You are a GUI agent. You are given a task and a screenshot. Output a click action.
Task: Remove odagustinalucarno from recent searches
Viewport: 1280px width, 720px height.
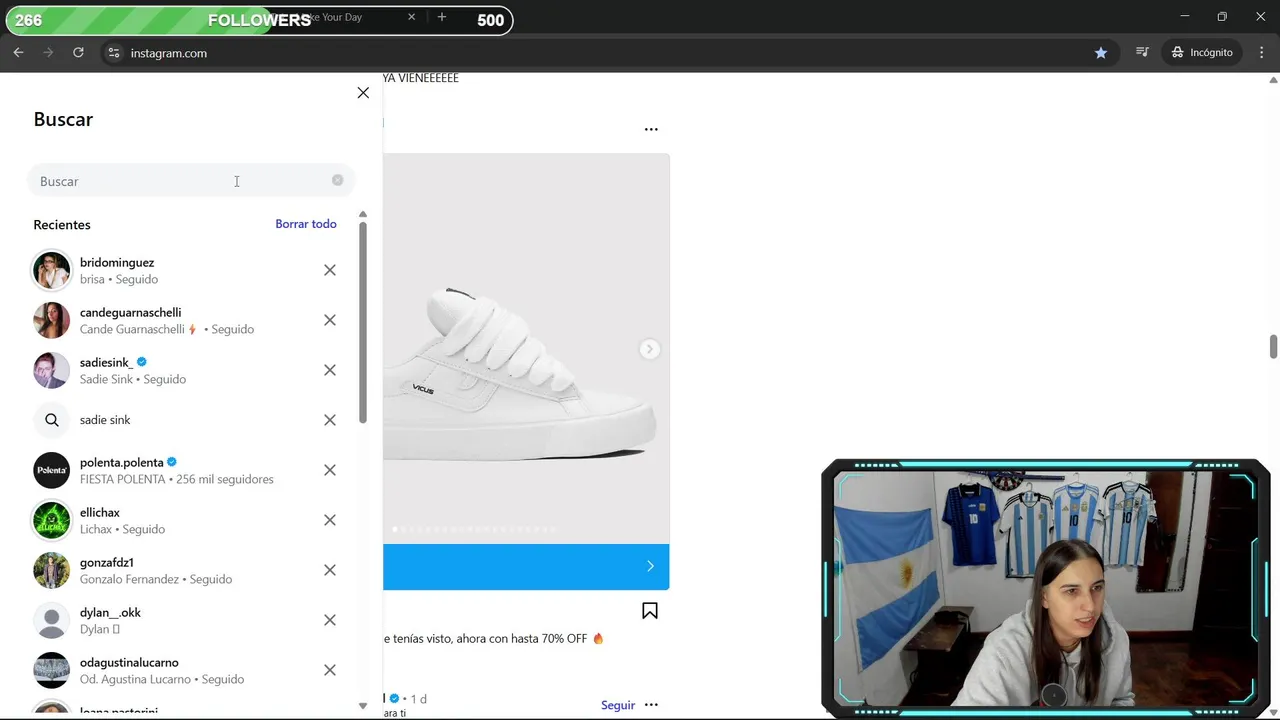pyautogui.click(x=330, y=670)
